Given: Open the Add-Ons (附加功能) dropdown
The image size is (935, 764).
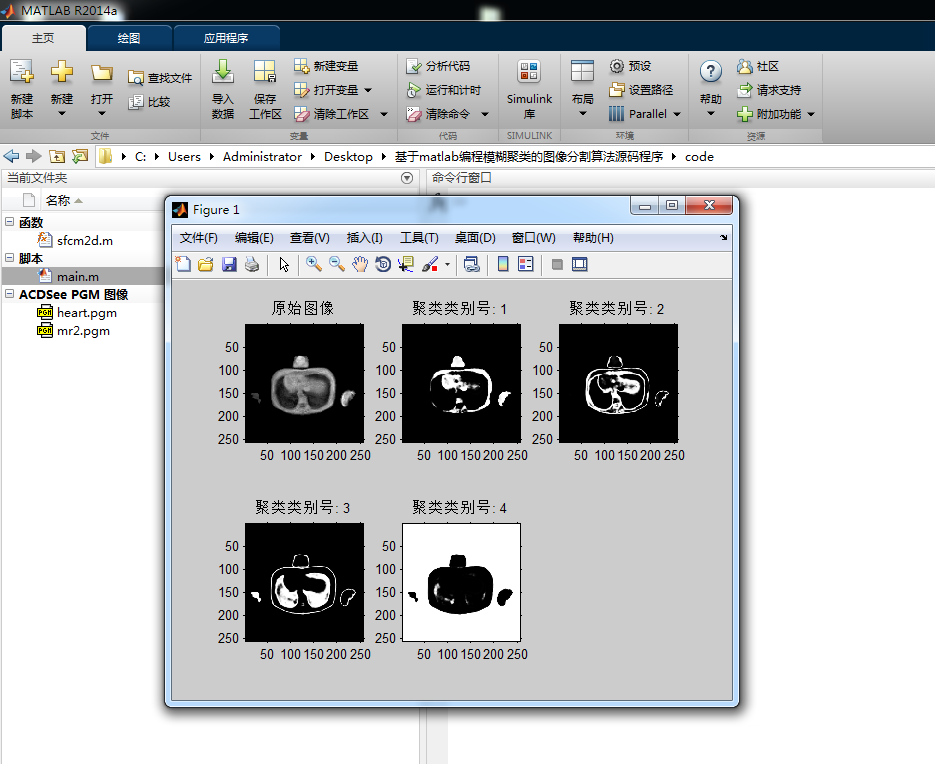Looking at the screenshot, I should (x=811, y=114).
